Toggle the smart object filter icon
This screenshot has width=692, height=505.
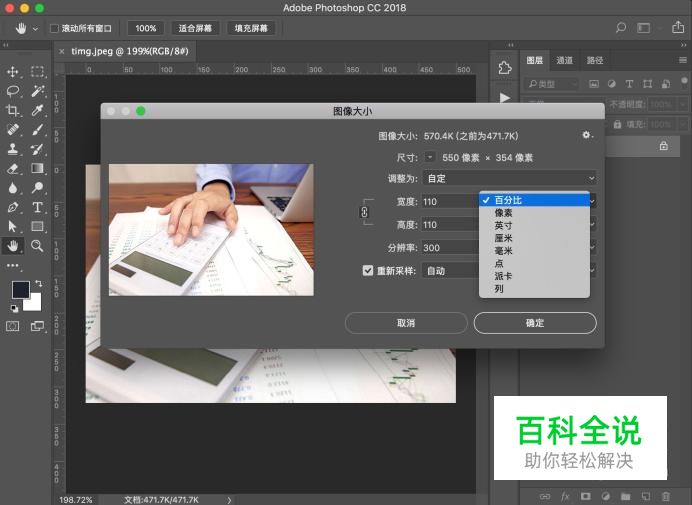click(666, 84)
